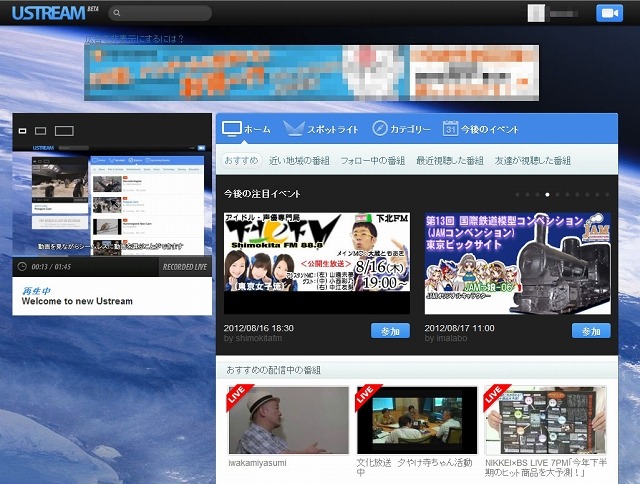
Task: Click the 今後の注目イベント heading
Action: click(x=262, y=194)
